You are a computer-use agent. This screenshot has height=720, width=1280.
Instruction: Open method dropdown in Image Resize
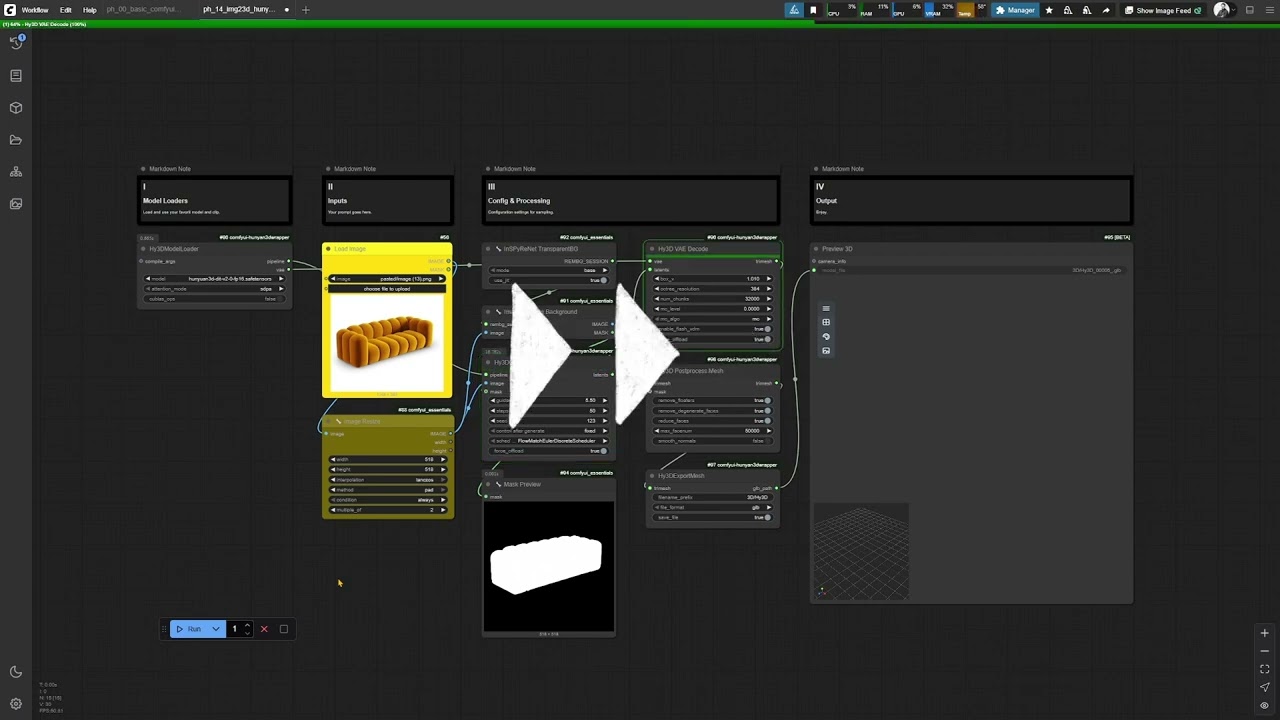pos(388,490)
